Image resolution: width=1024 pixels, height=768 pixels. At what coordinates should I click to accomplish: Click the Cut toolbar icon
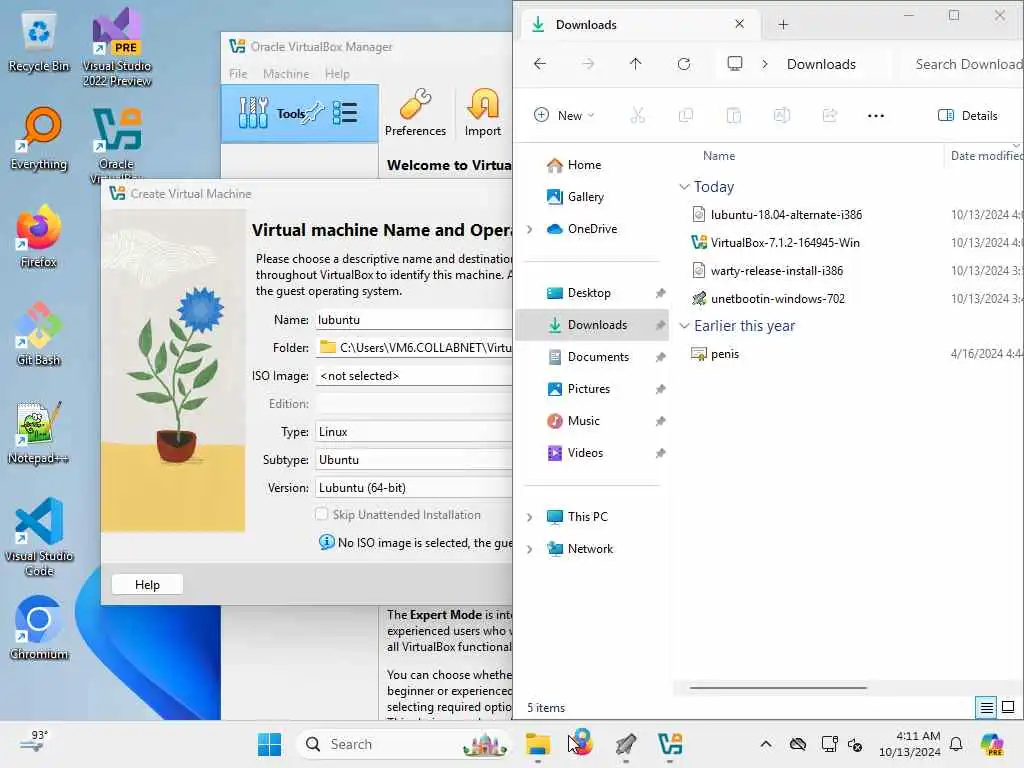[x=637, y=116]
